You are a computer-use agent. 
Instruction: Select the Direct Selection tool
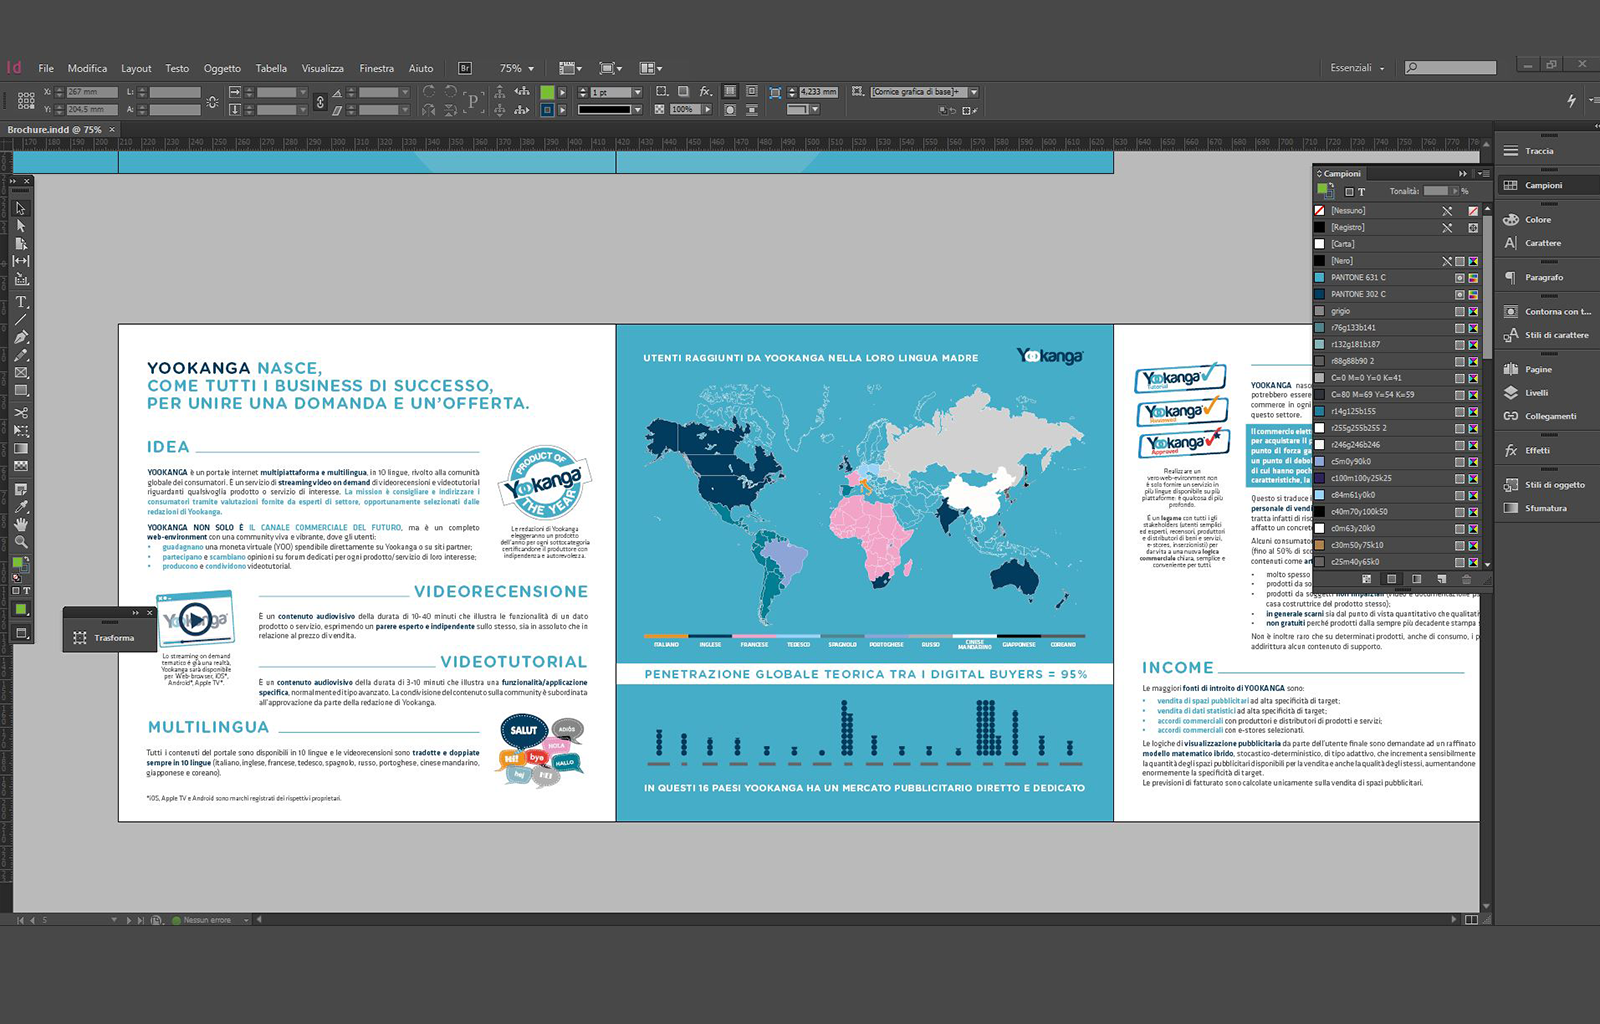click(21, 226)
